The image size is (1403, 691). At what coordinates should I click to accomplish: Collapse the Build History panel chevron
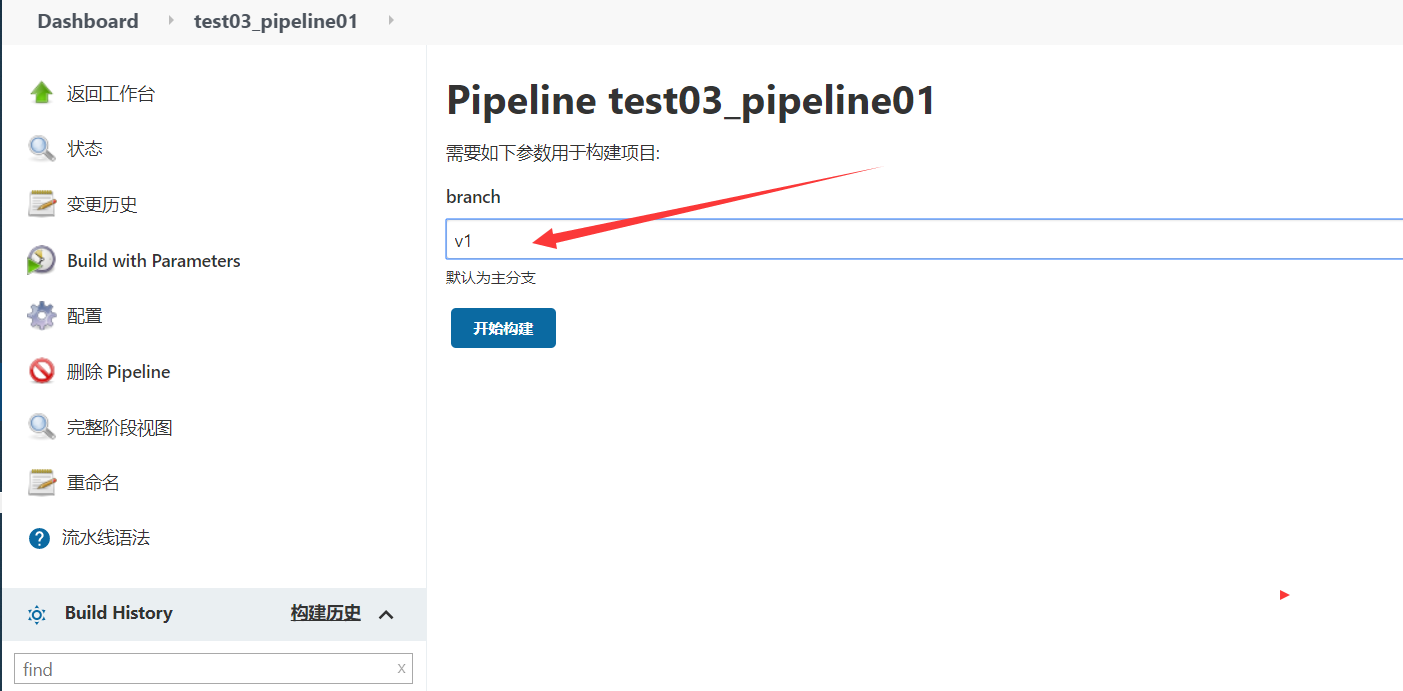point(386,614)
